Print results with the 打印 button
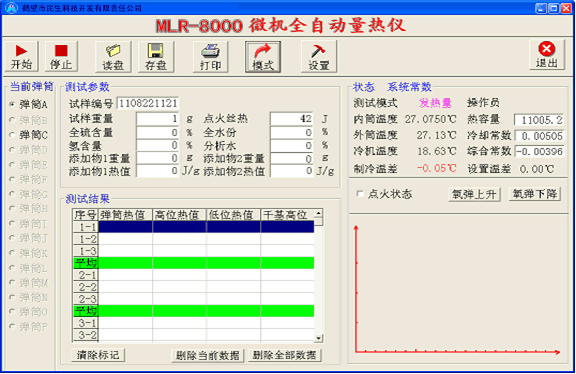The height and width of the screenshot is (374, 576). pos(210,56)
